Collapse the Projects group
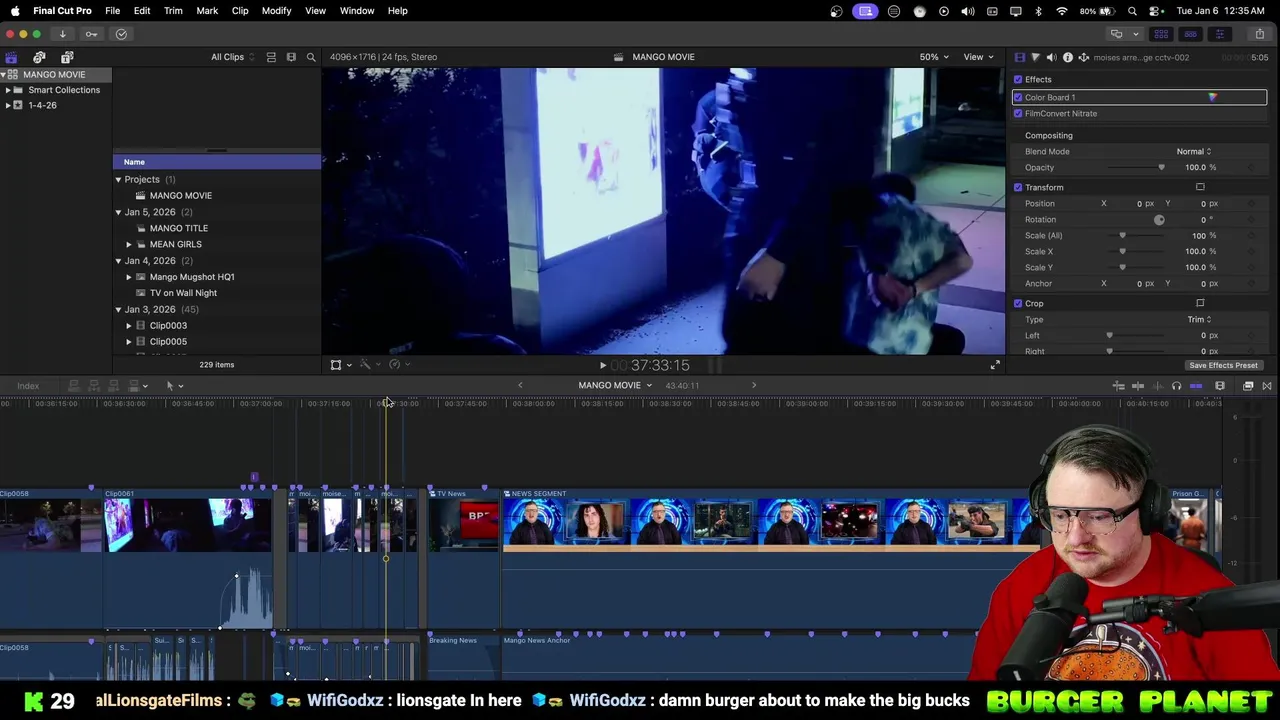Viewport: 1280px width, 720px height. point(118,179)
